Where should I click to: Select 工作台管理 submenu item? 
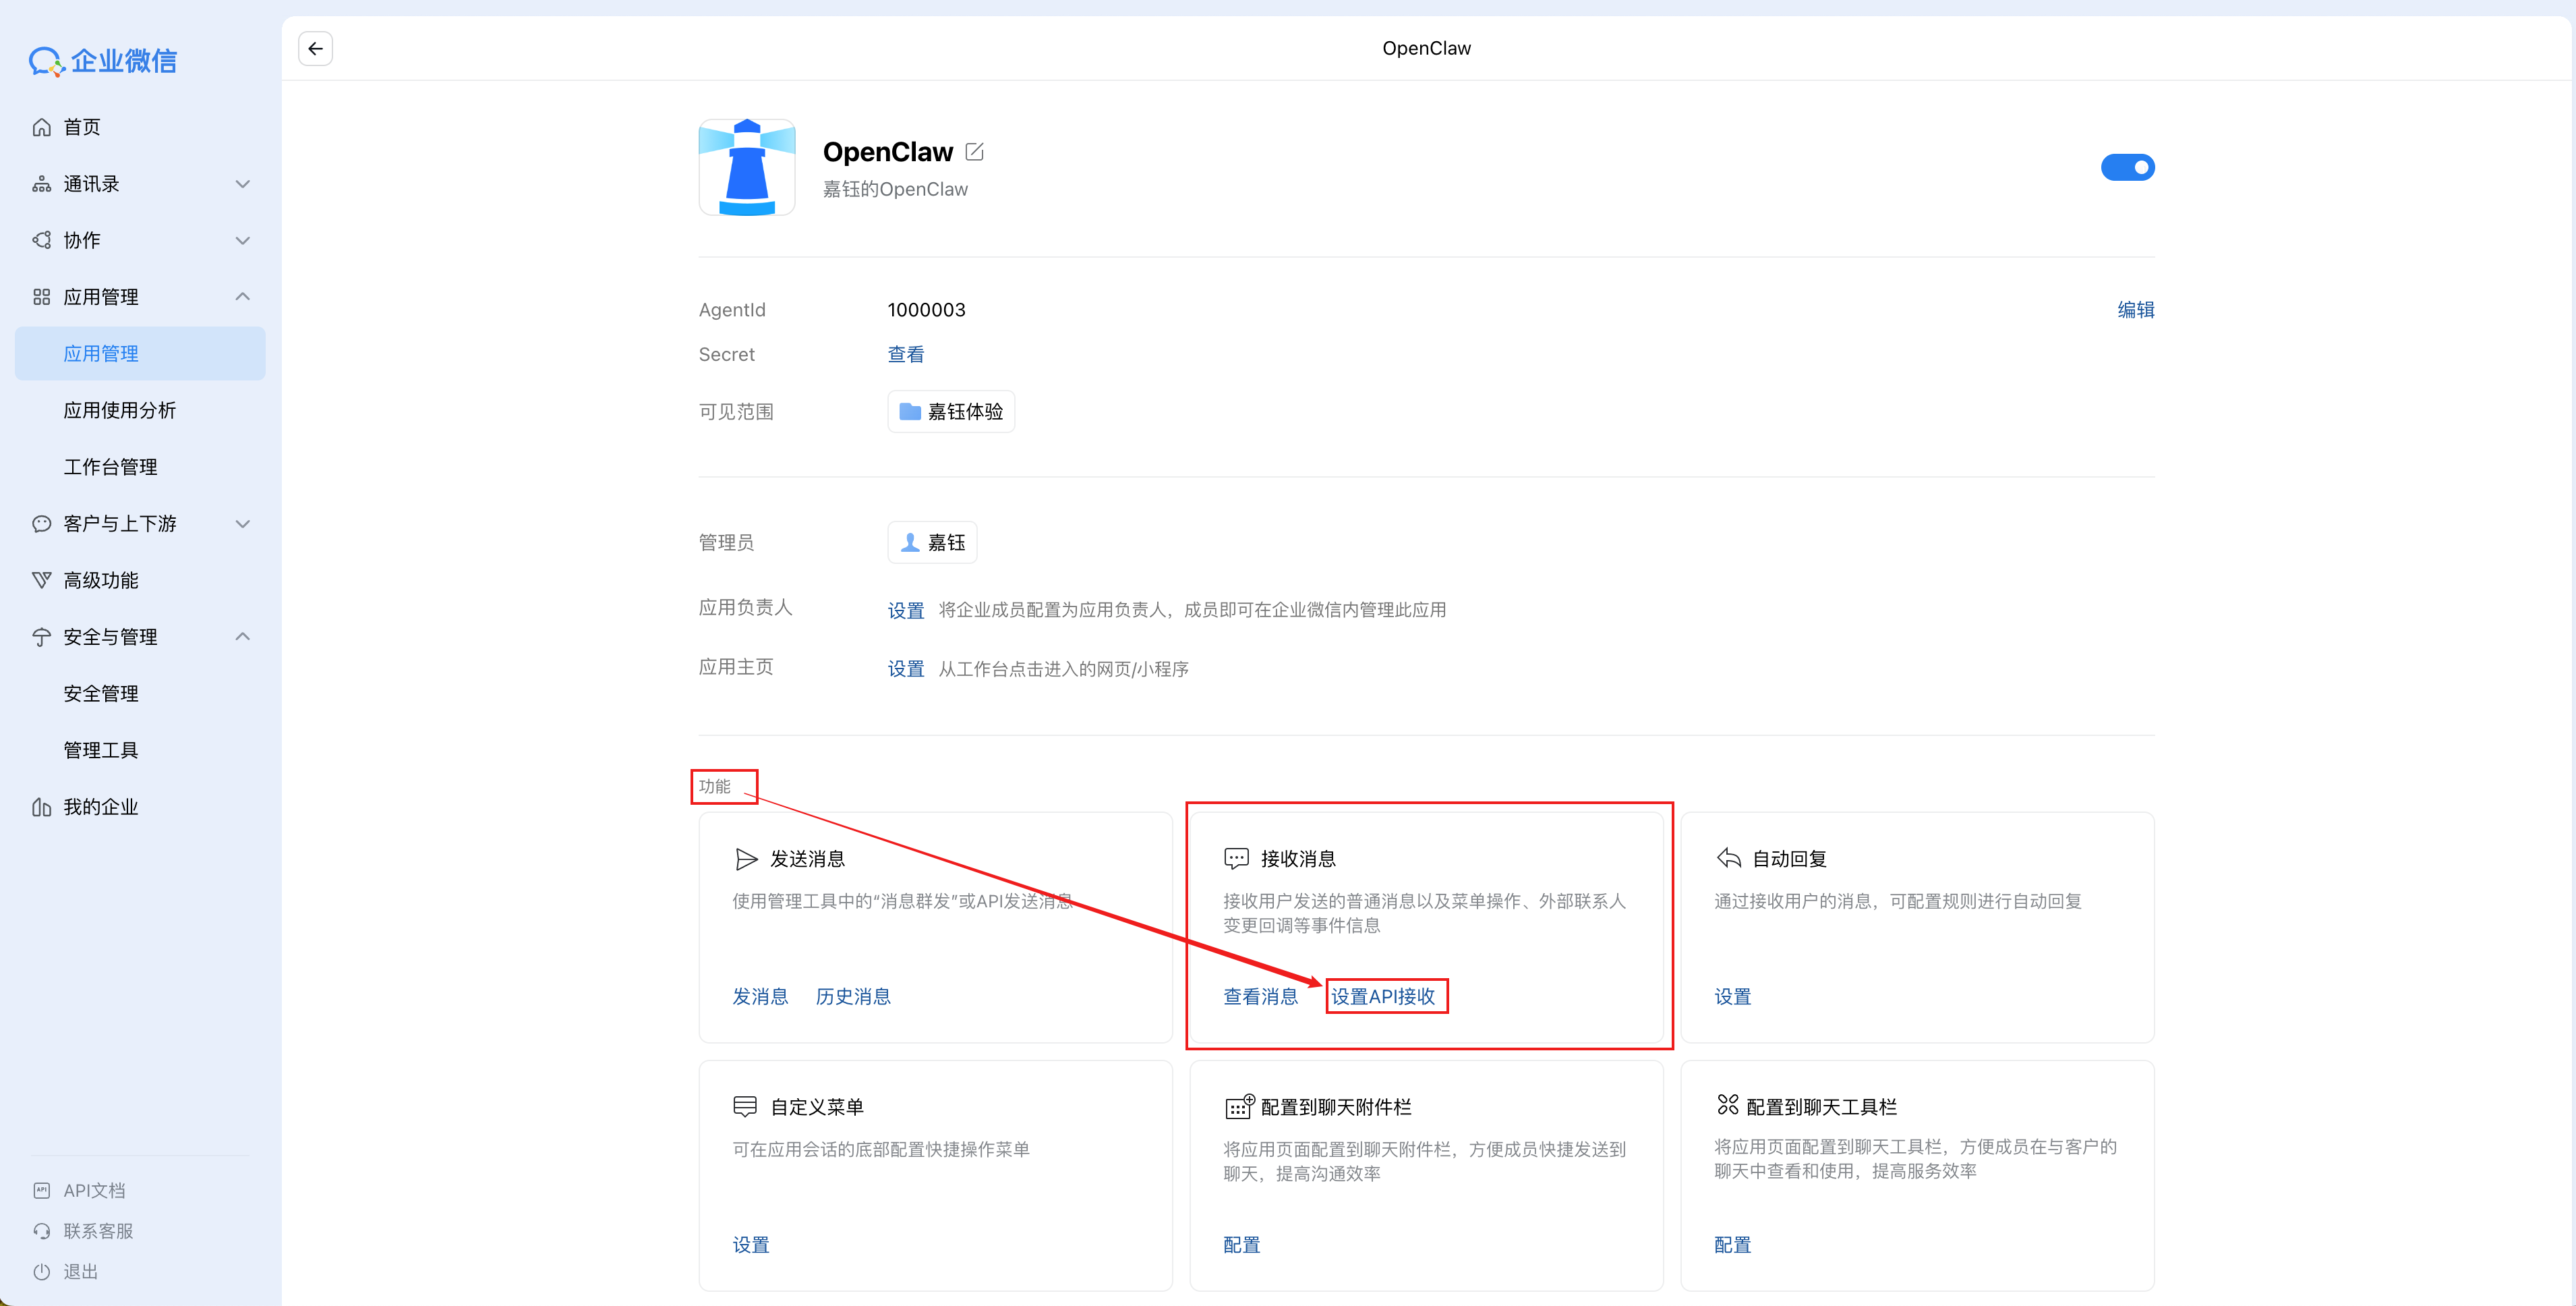click(110, 467)
